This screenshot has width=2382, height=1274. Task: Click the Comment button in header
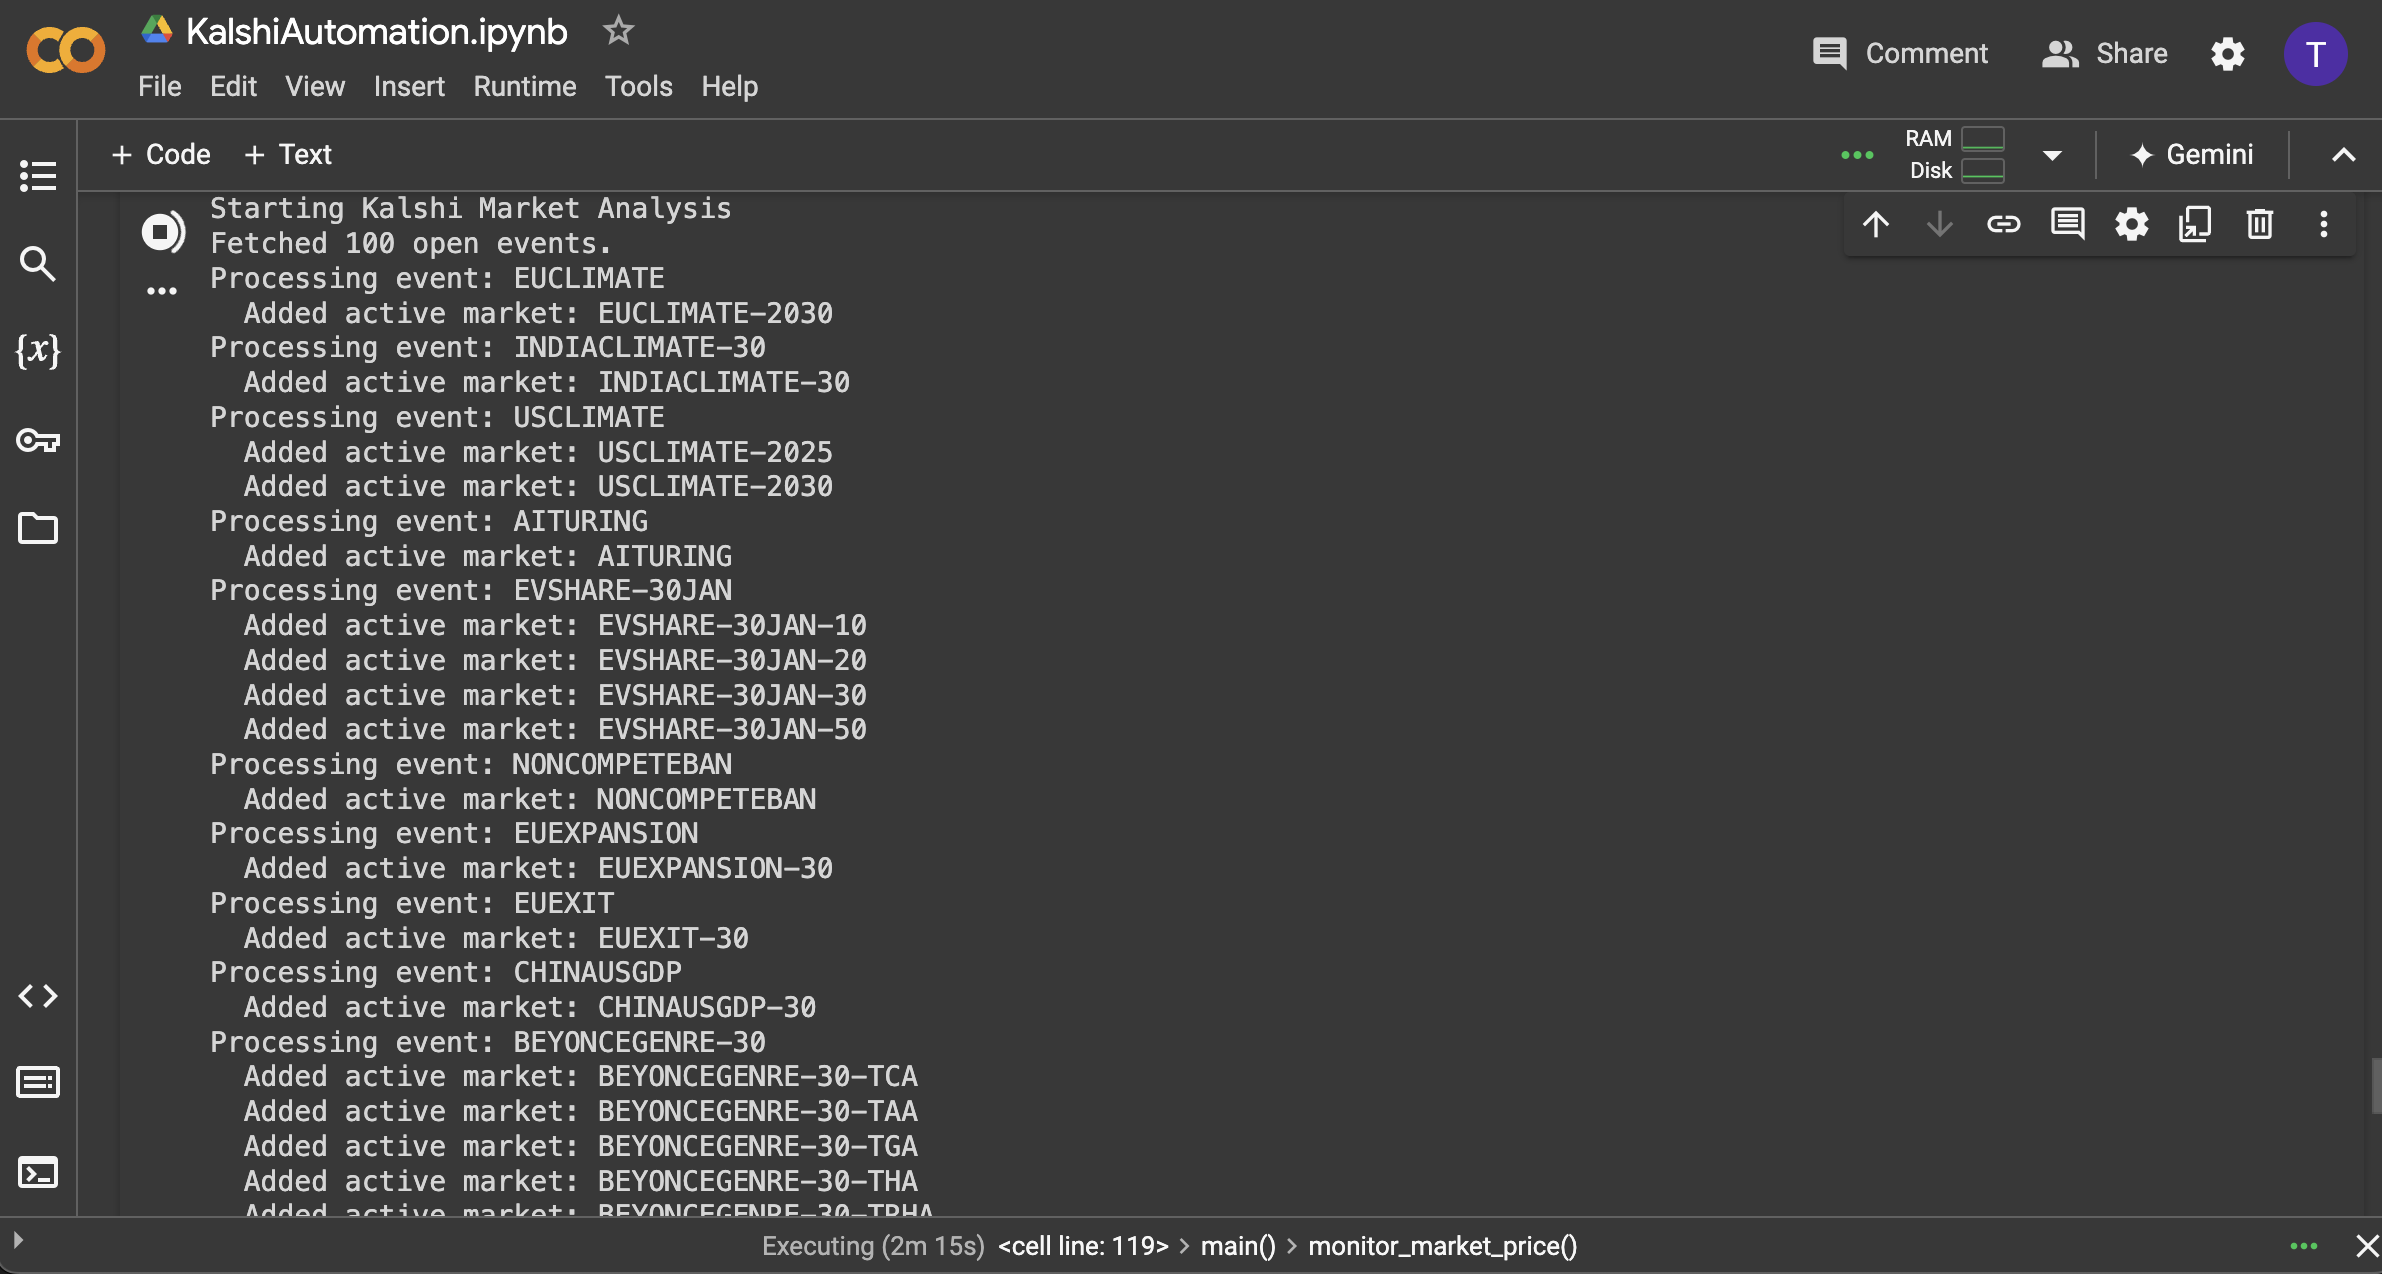[x=1900, y=53]
